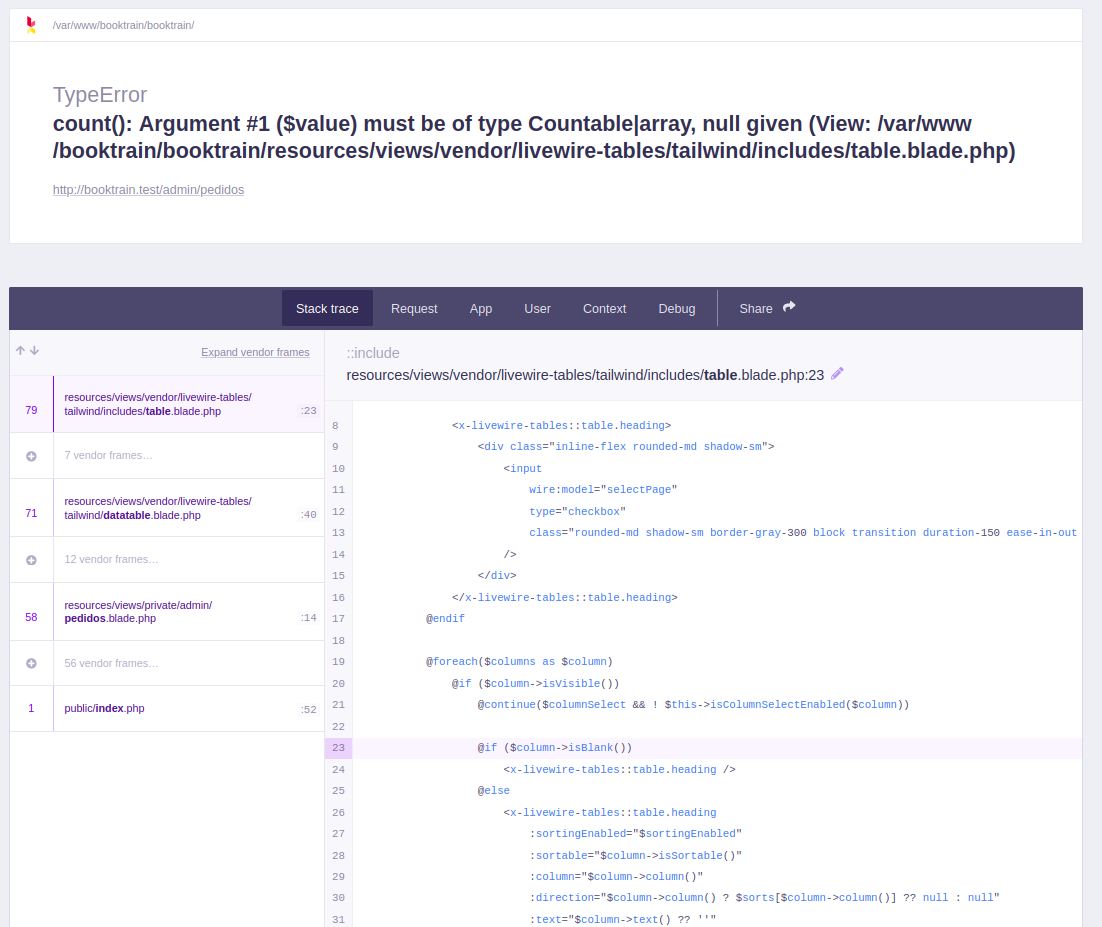Click the Share arrow icon

[789, 306]
